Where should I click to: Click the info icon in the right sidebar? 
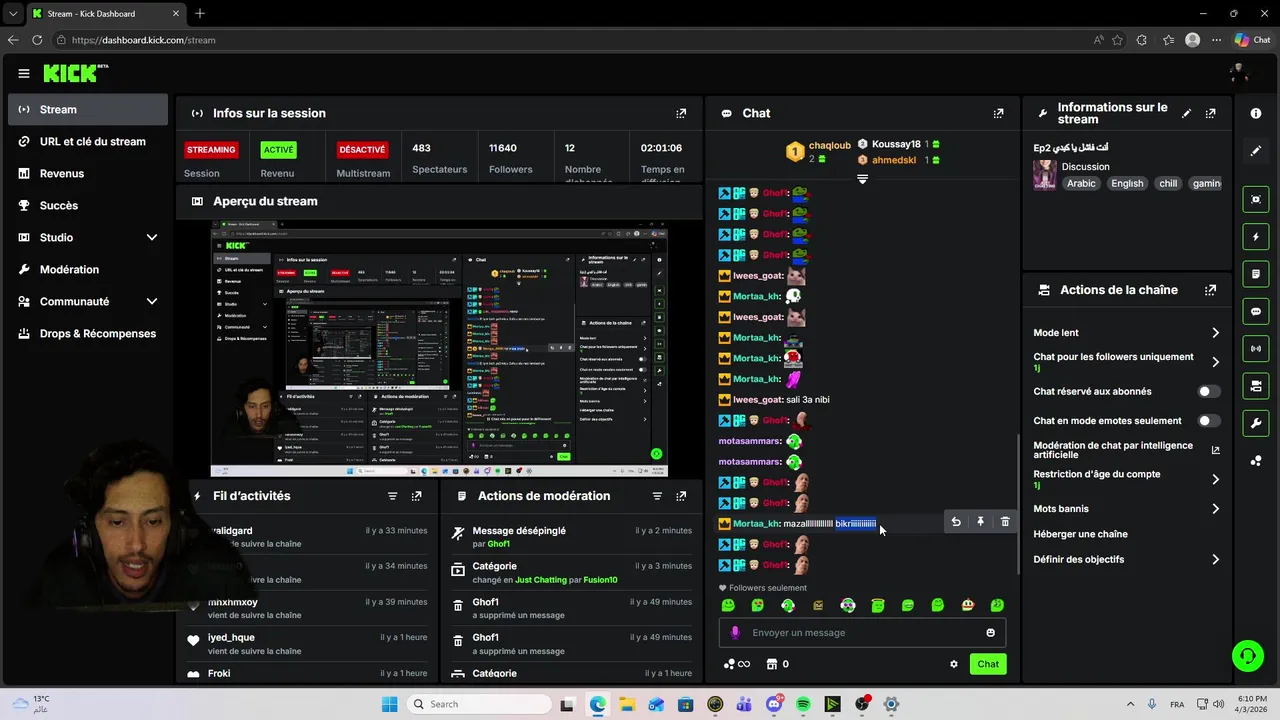click(1256, 113)
